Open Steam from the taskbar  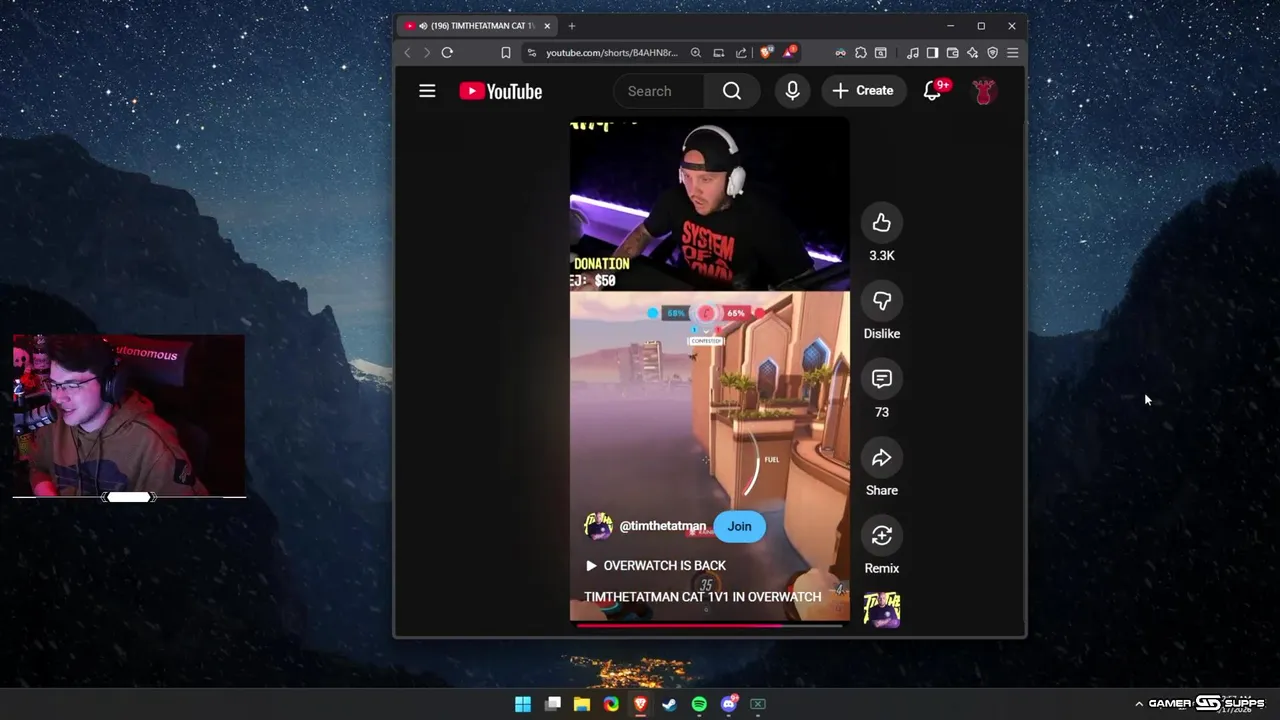[669, 704]
